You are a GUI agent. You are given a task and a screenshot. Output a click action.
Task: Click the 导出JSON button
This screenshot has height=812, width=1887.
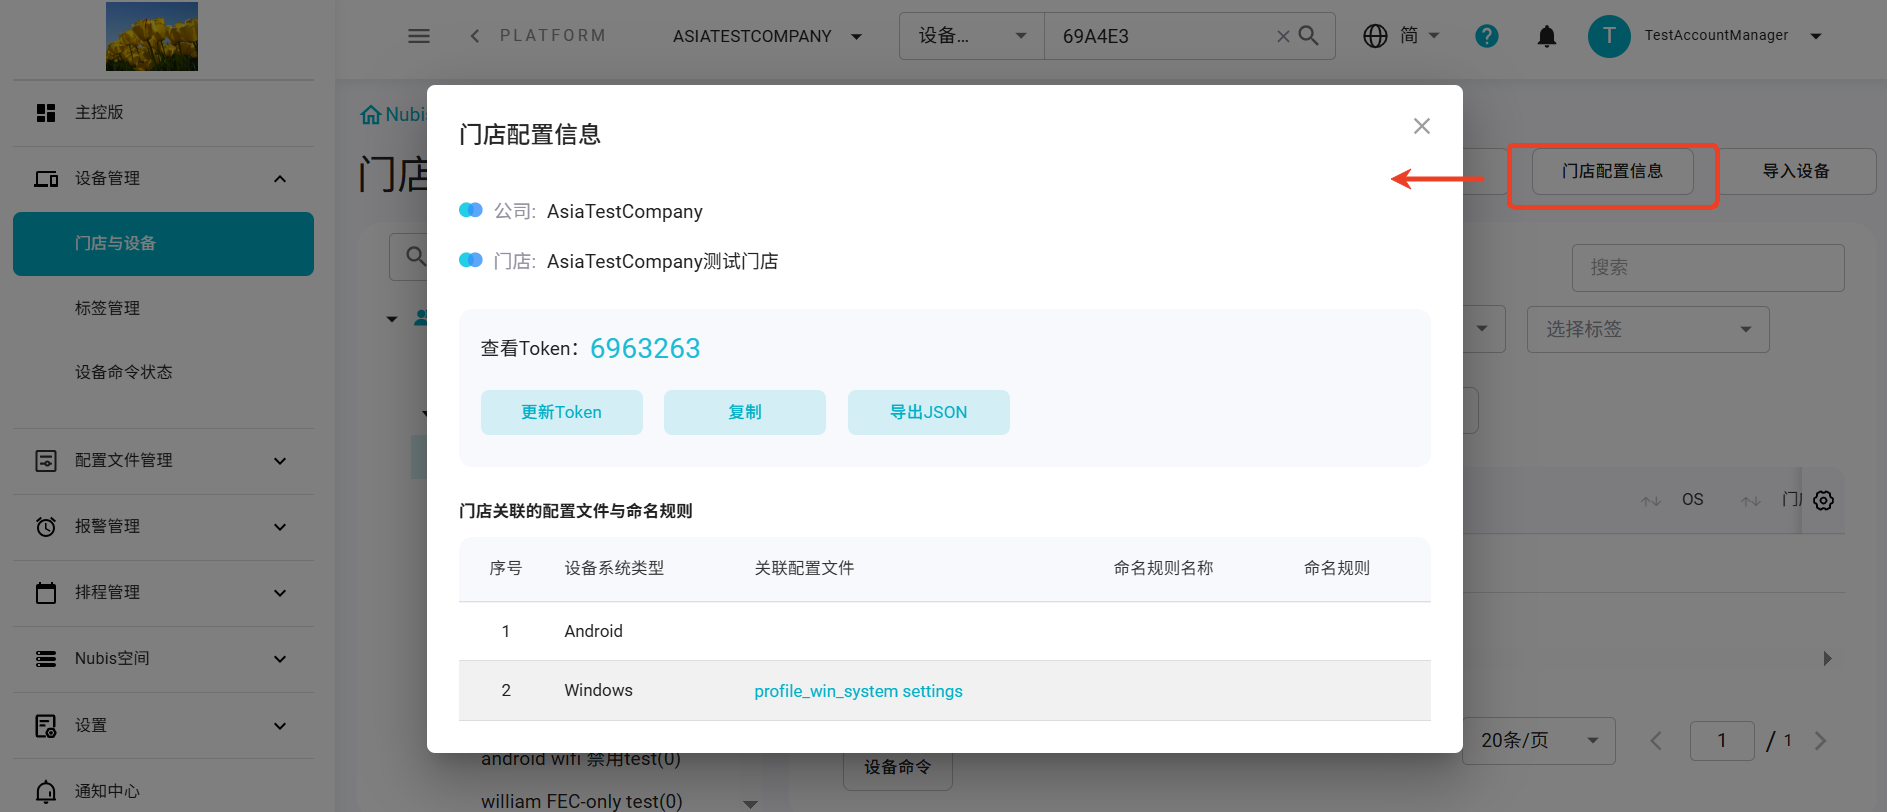929,412
